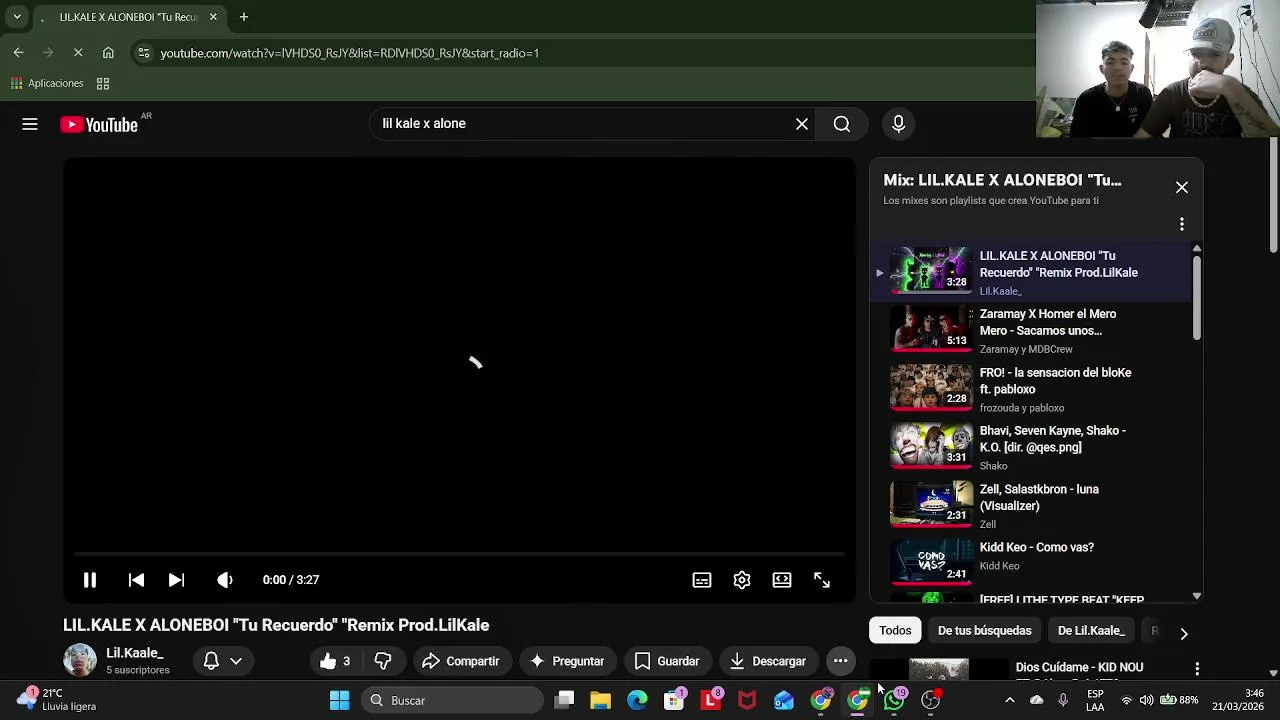Screen dimensions: 1280x720
Task: Open the player settings gear
Action: [742, 580]
